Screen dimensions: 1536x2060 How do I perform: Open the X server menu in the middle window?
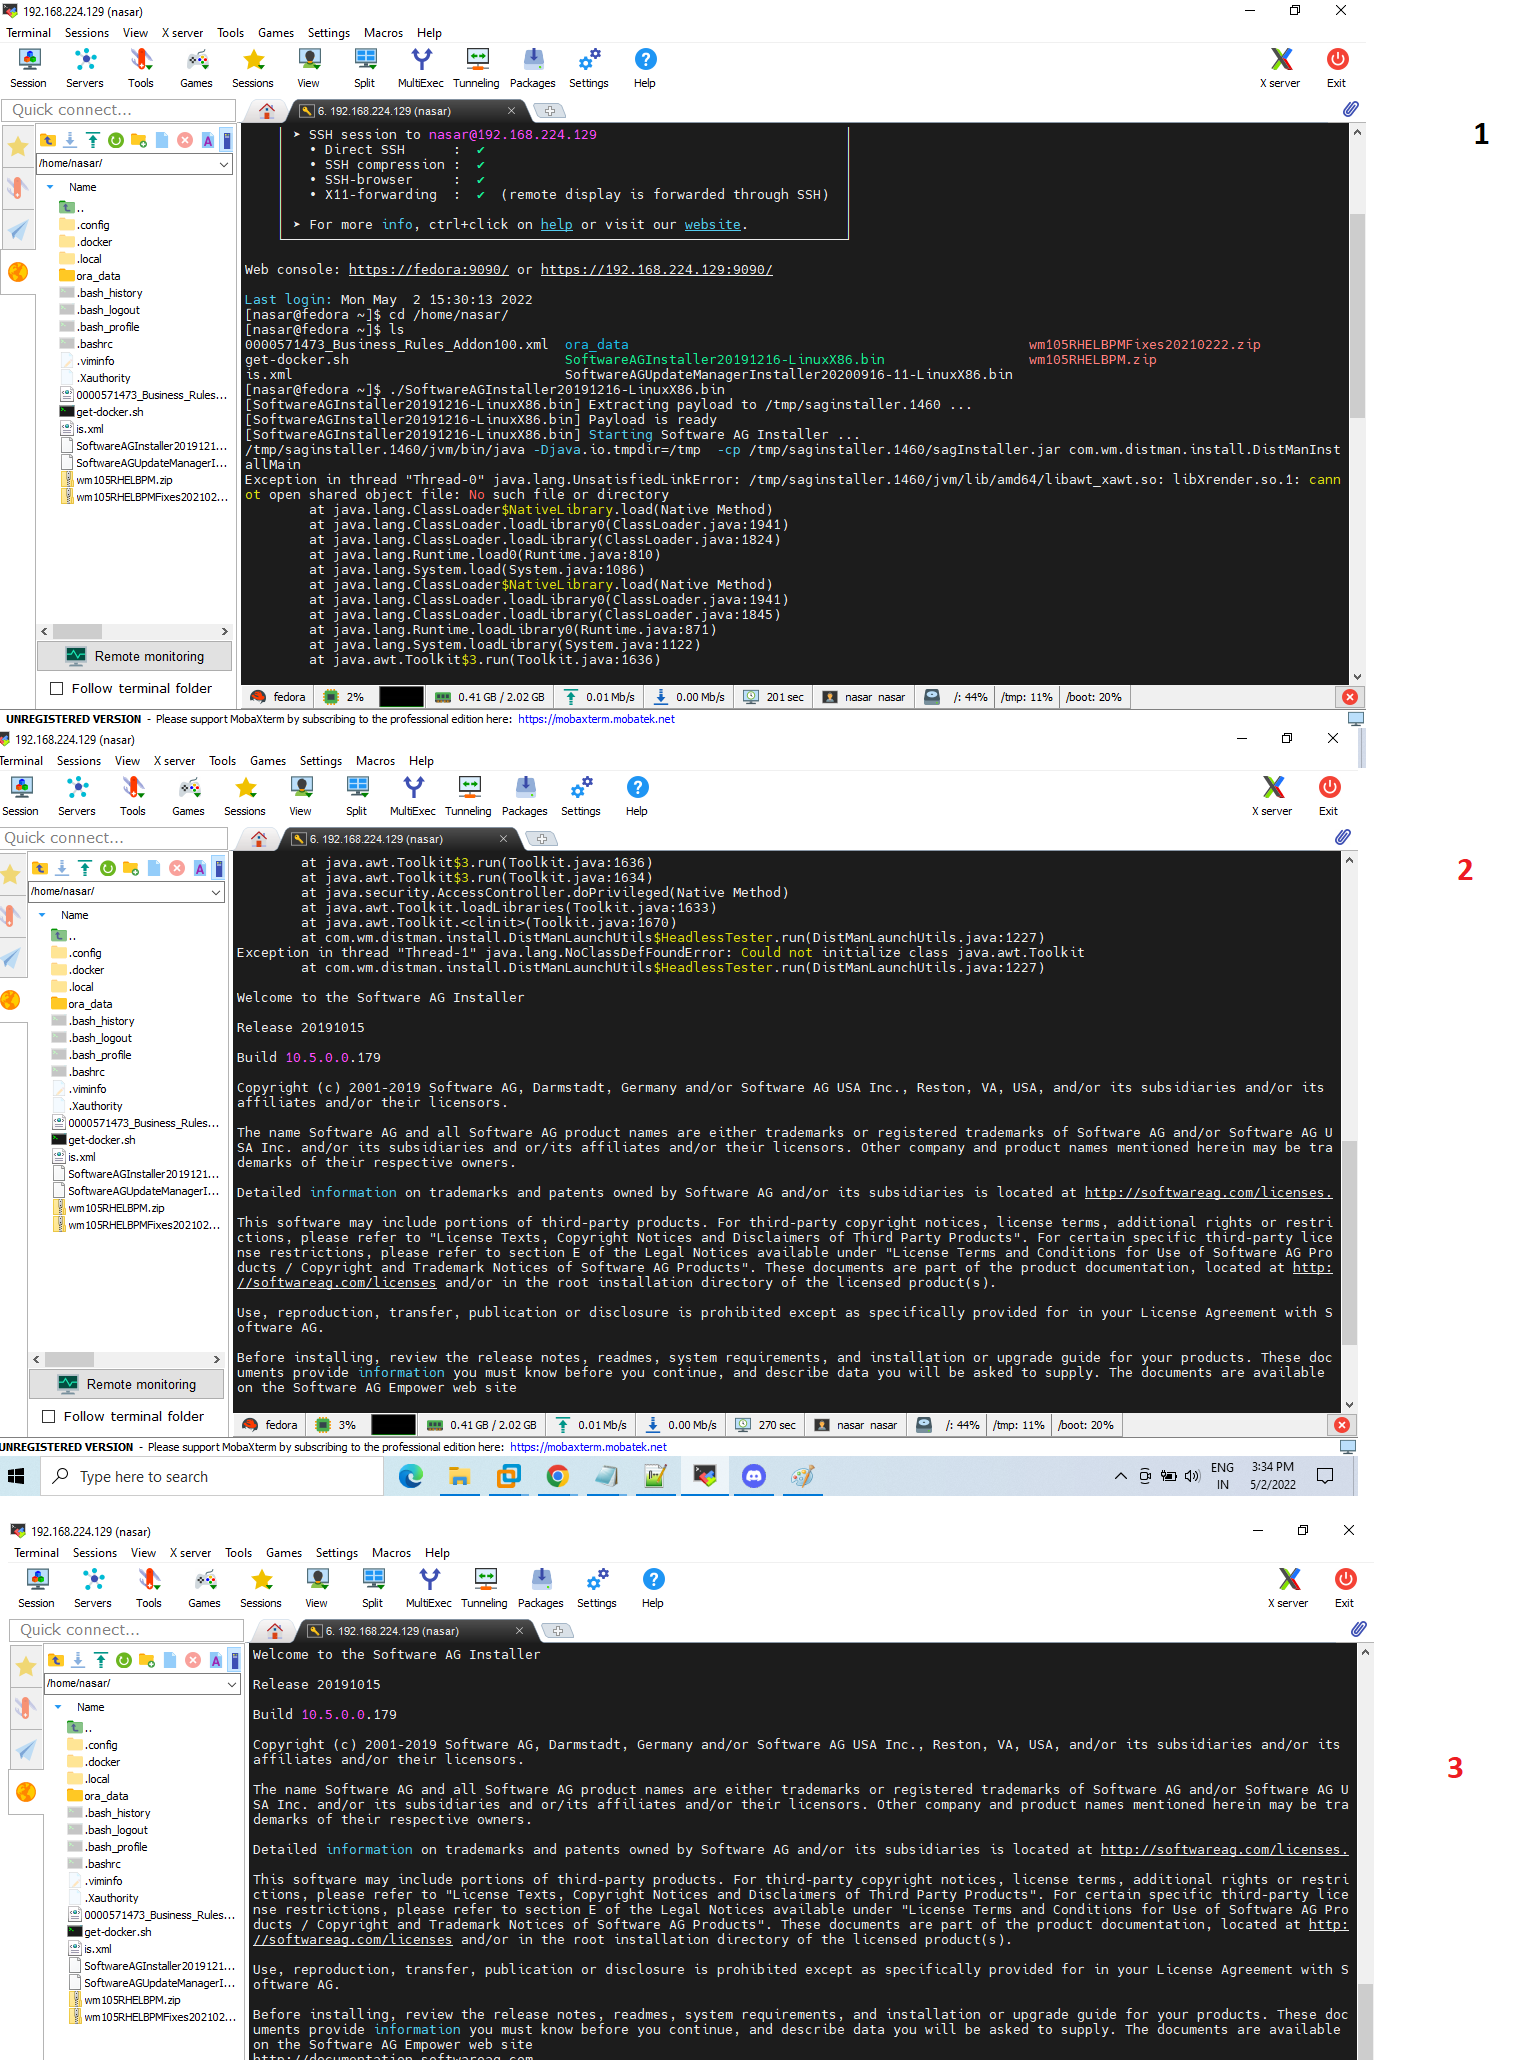click(174, 761)
